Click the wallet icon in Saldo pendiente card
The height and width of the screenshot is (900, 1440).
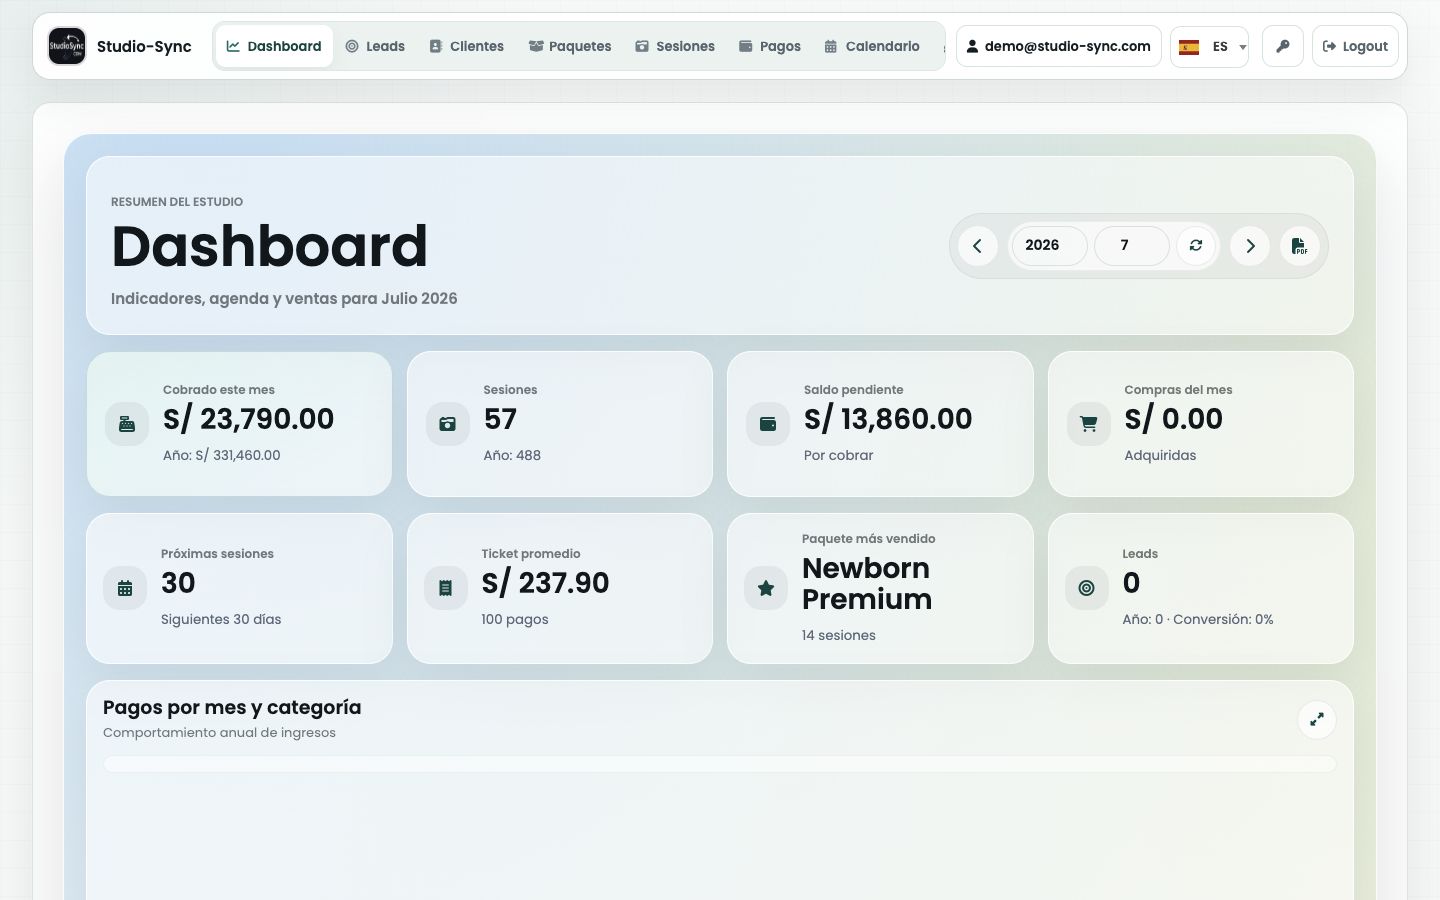point(768,424)
